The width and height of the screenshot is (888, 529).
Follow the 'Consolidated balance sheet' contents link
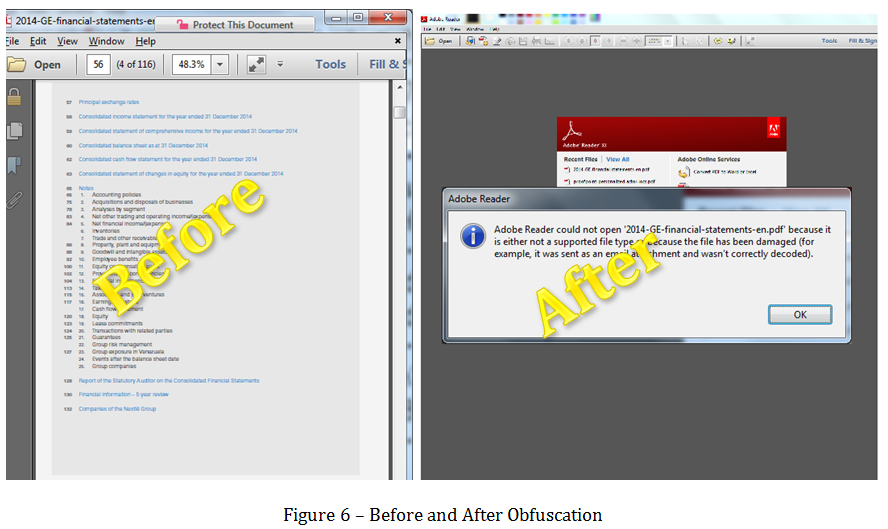143,146
